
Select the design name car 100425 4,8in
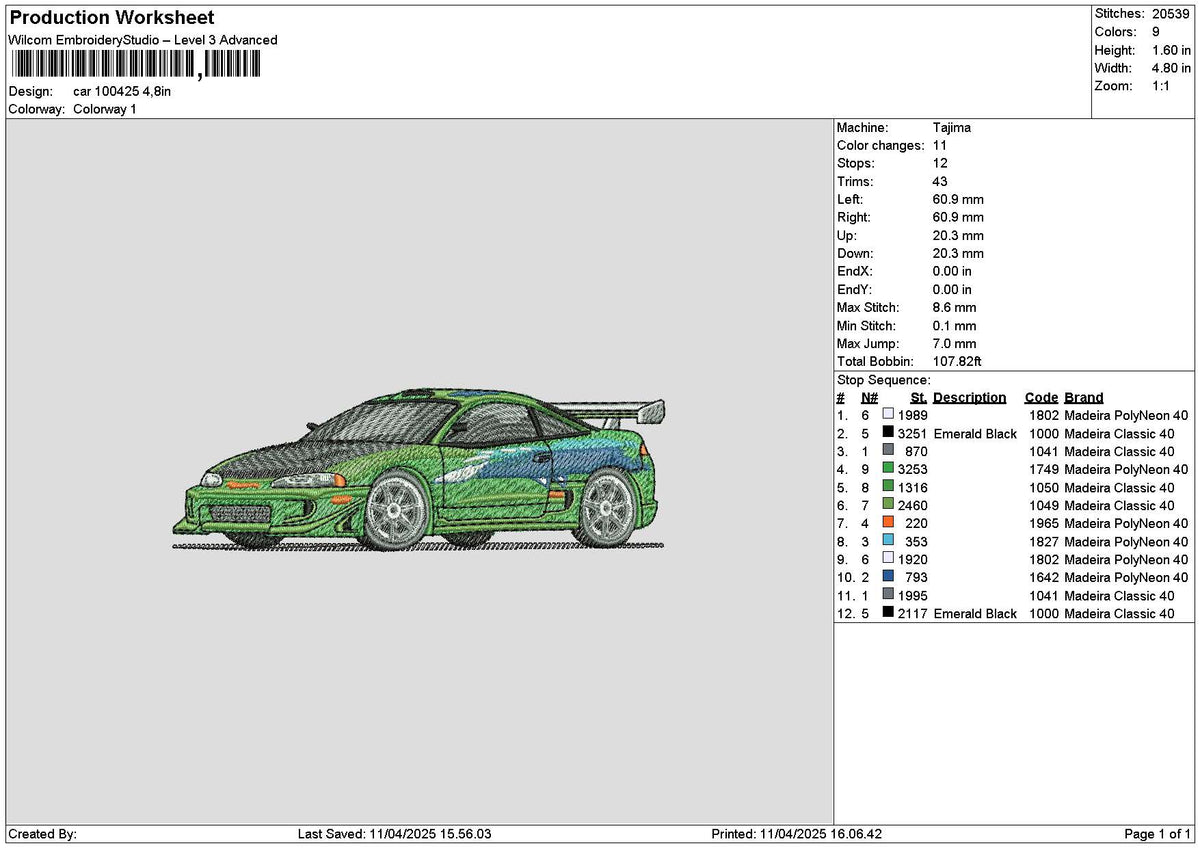coord(122,91)
